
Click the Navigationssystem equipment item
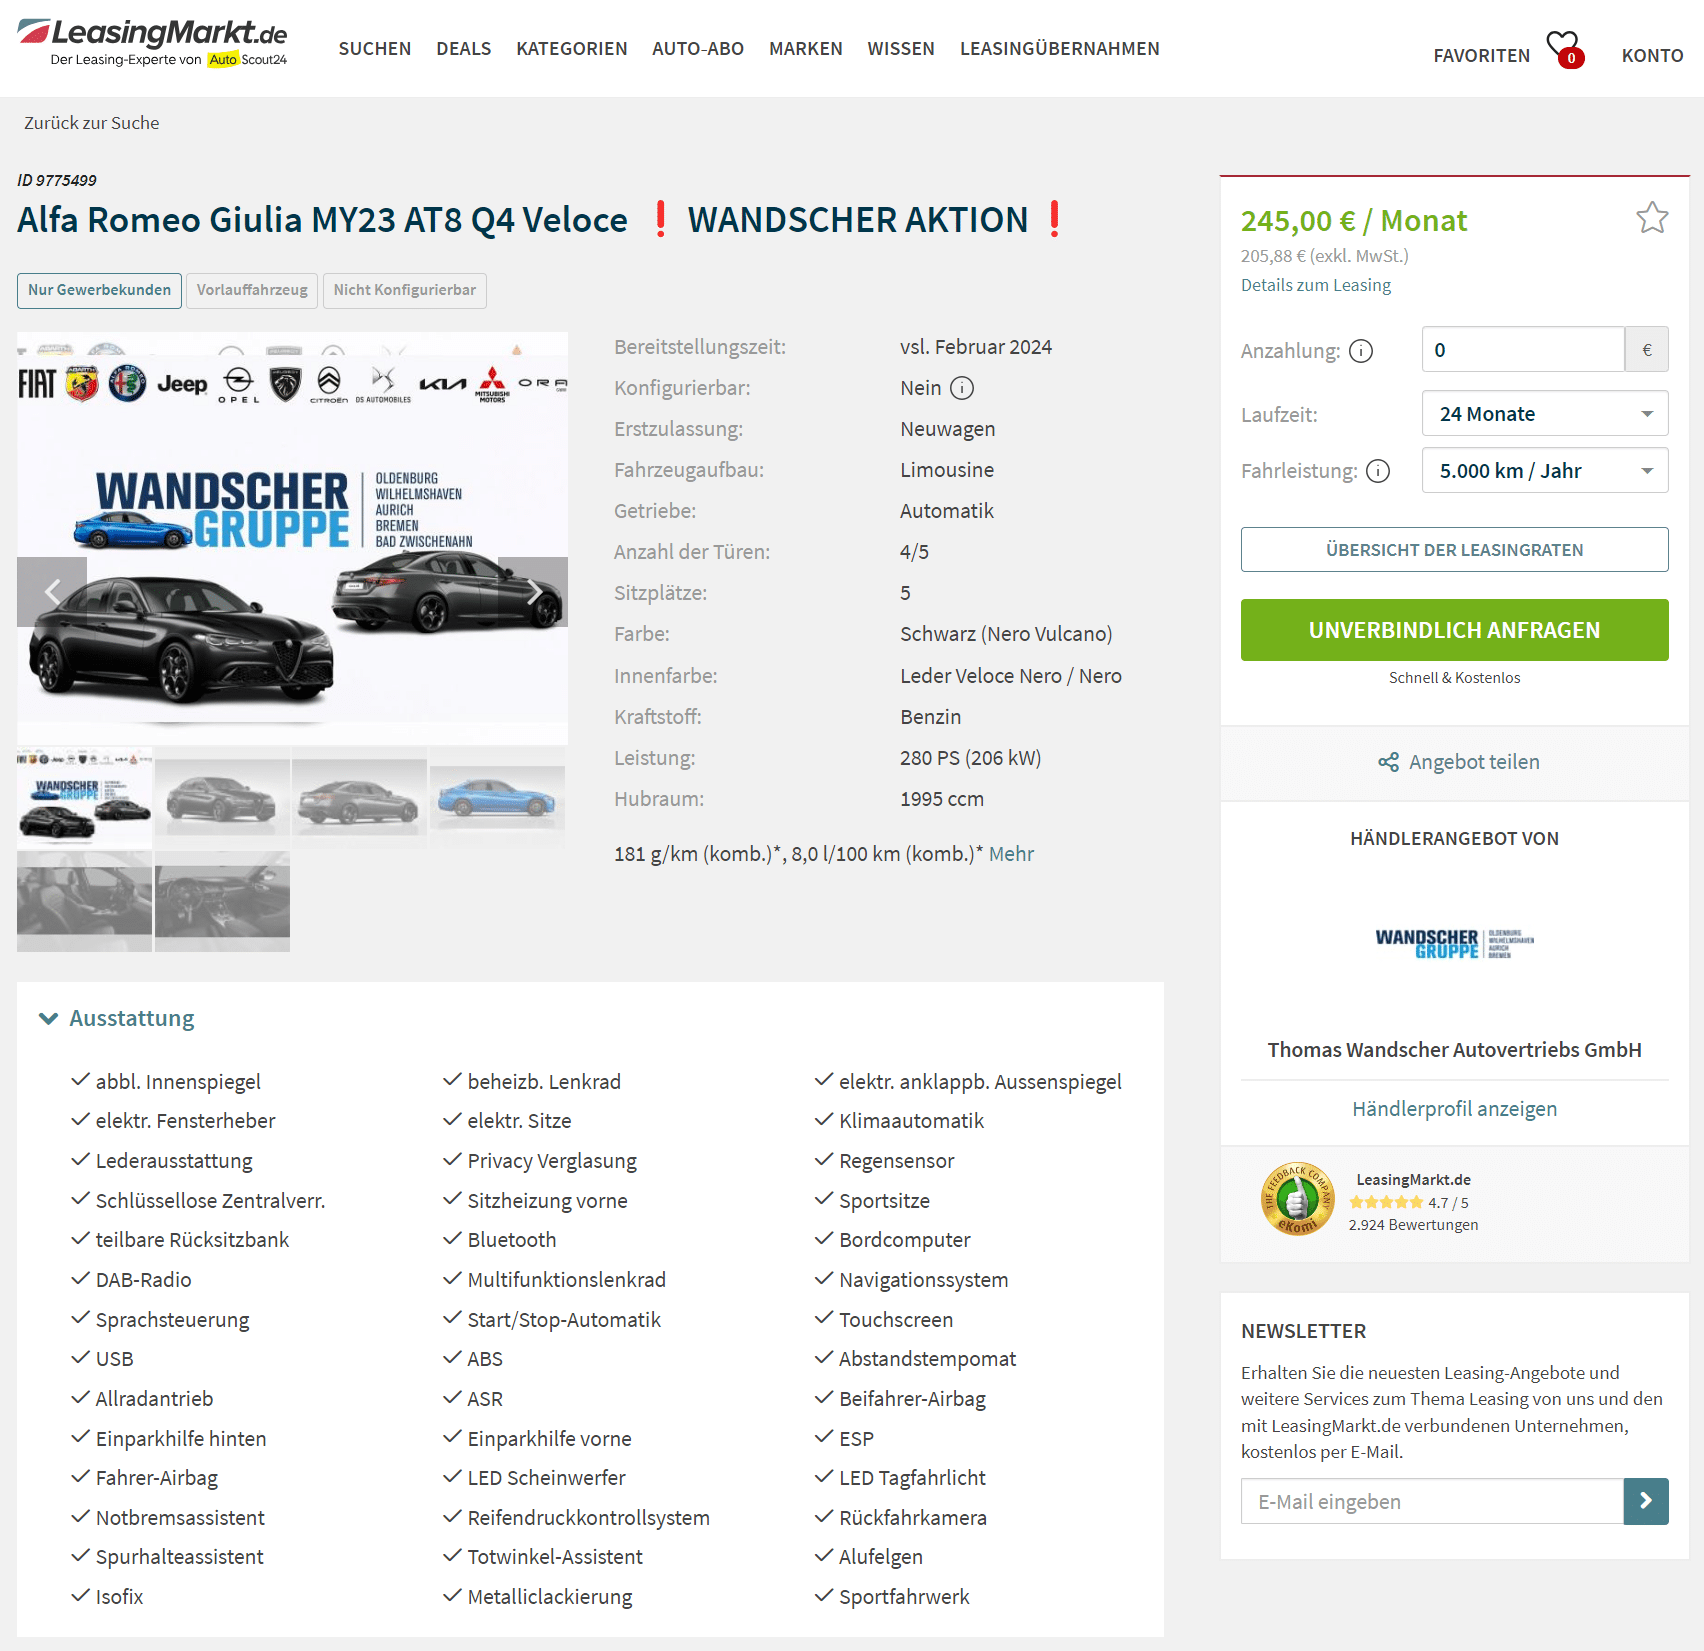pyautogui.click(x=924, y=1280)
